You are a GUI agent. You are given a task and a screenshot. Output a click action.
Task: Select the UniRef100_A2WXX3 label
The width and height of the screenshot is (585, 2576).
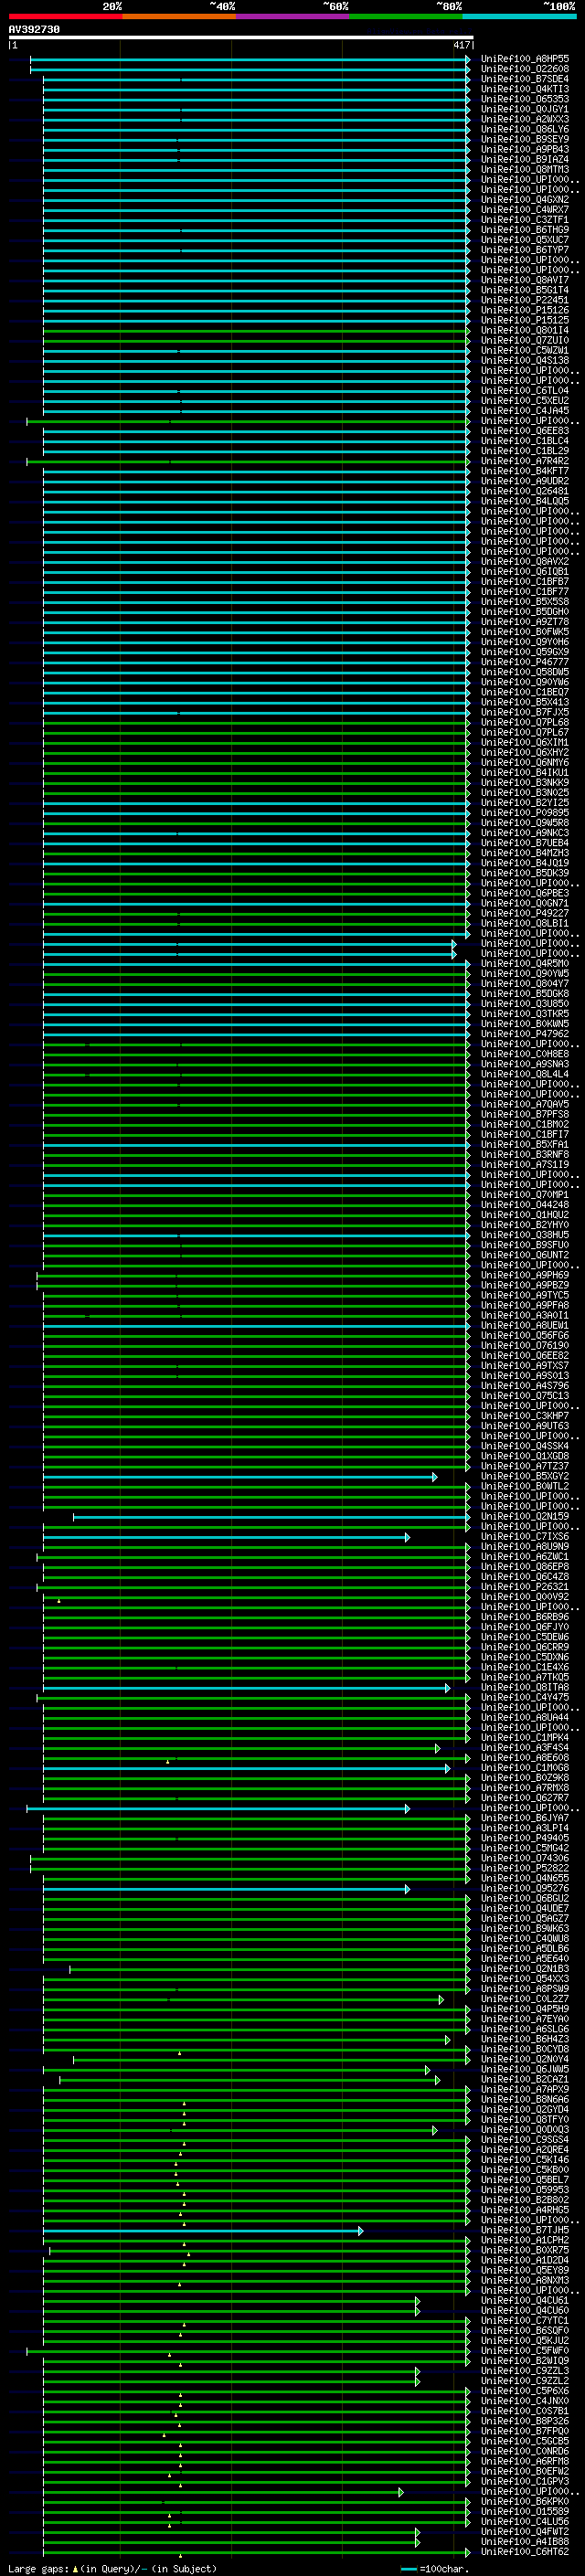click(524, 119)
